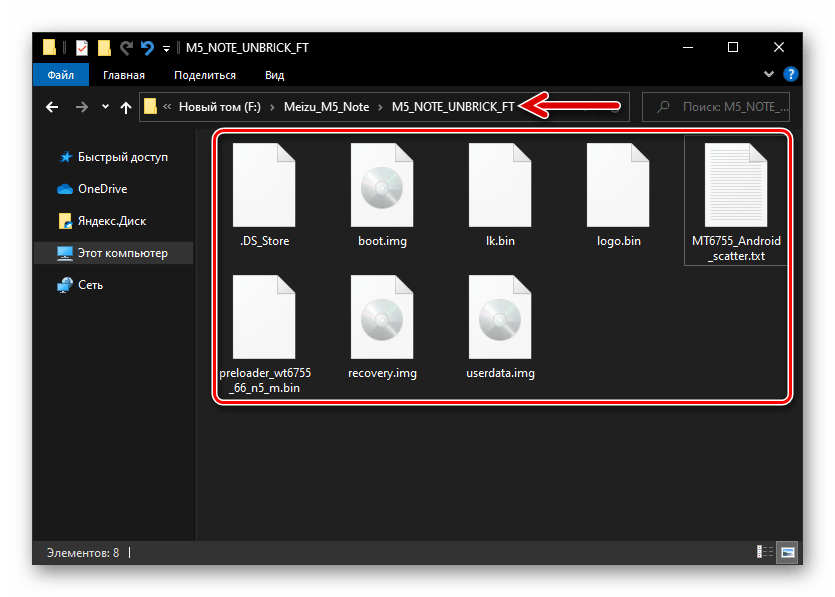The width and height of the screenshot is (835, 597).
Task: Open the Файл menu tab
Action: 61,75
